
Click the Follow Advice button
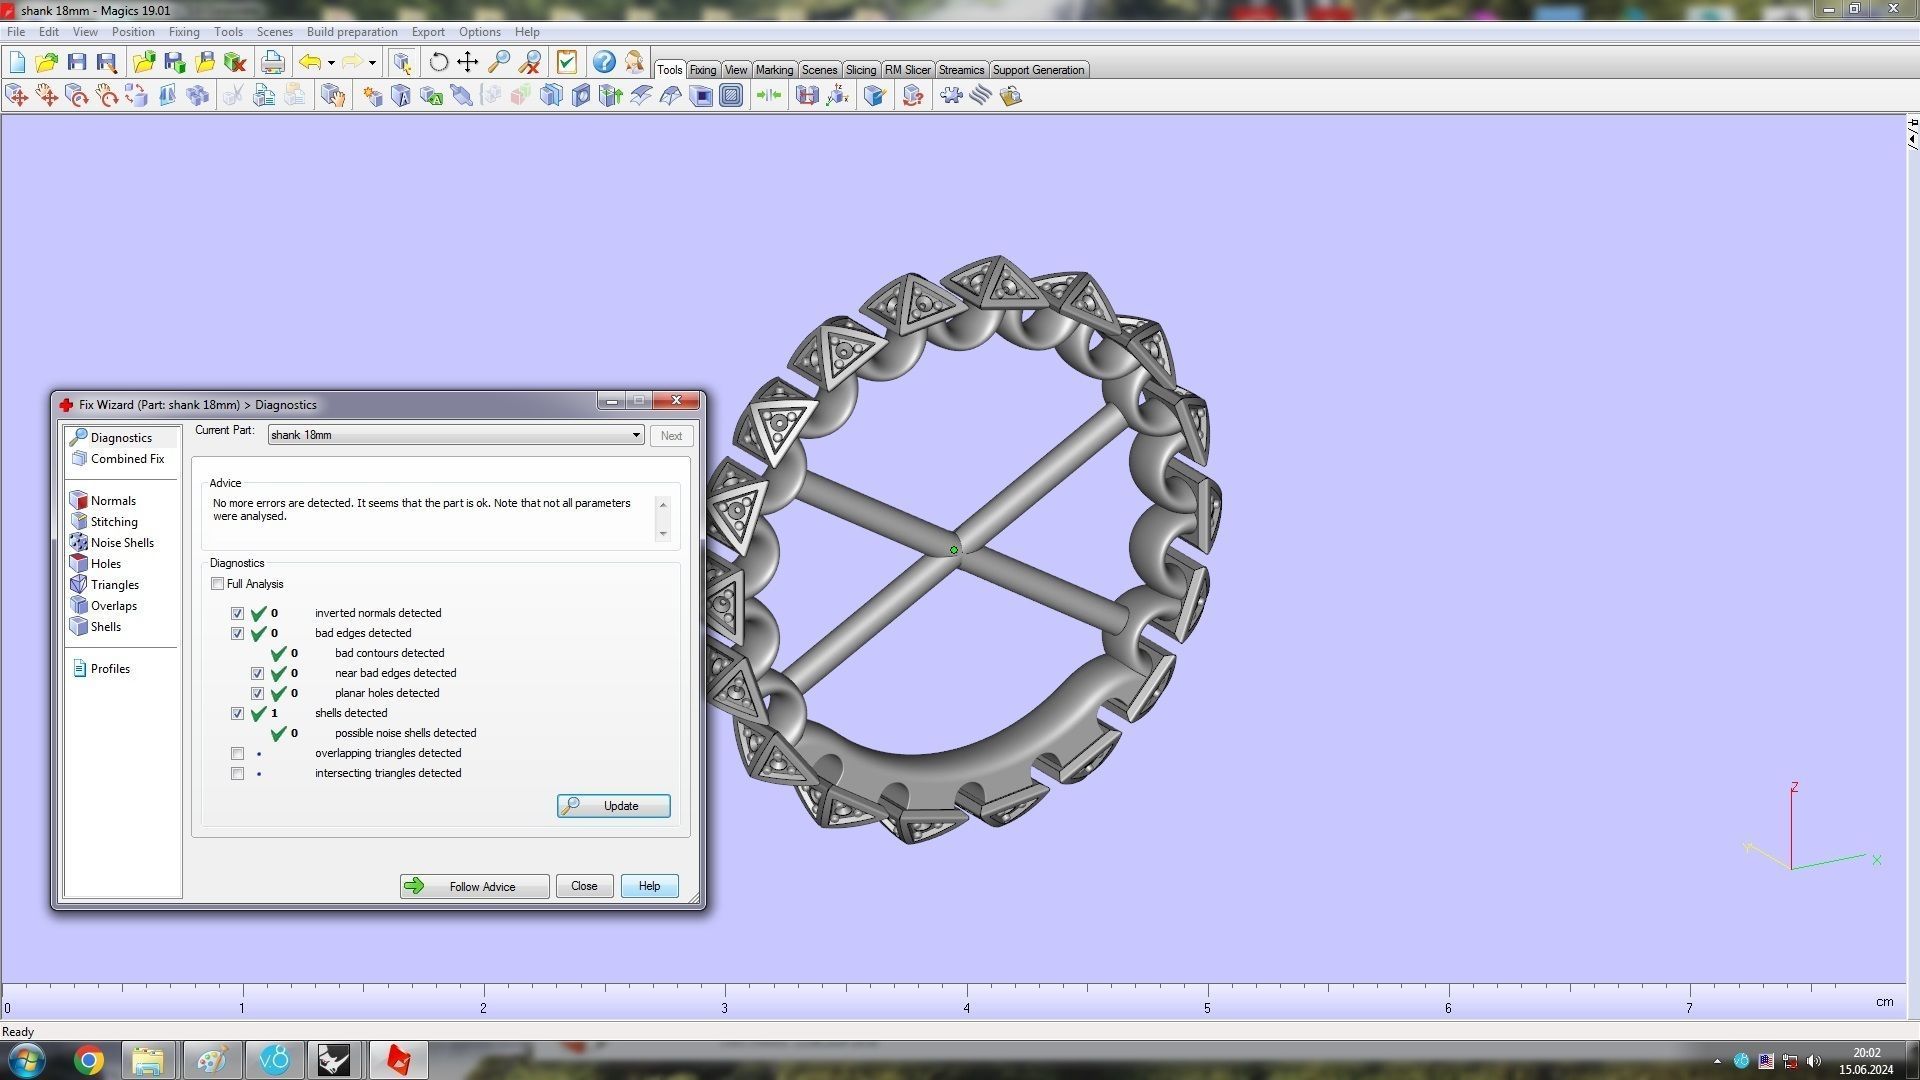[x=474, y=887]
